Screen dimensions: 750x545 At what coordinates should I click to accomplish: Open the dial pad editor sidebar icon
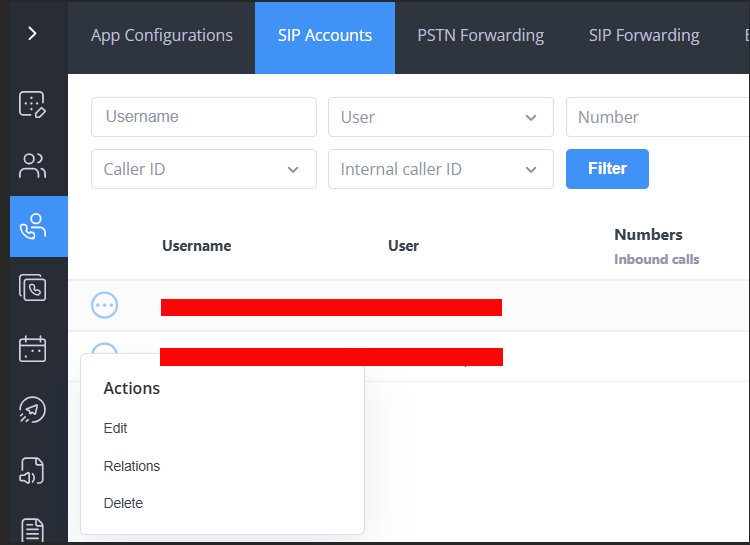[33, 104]
